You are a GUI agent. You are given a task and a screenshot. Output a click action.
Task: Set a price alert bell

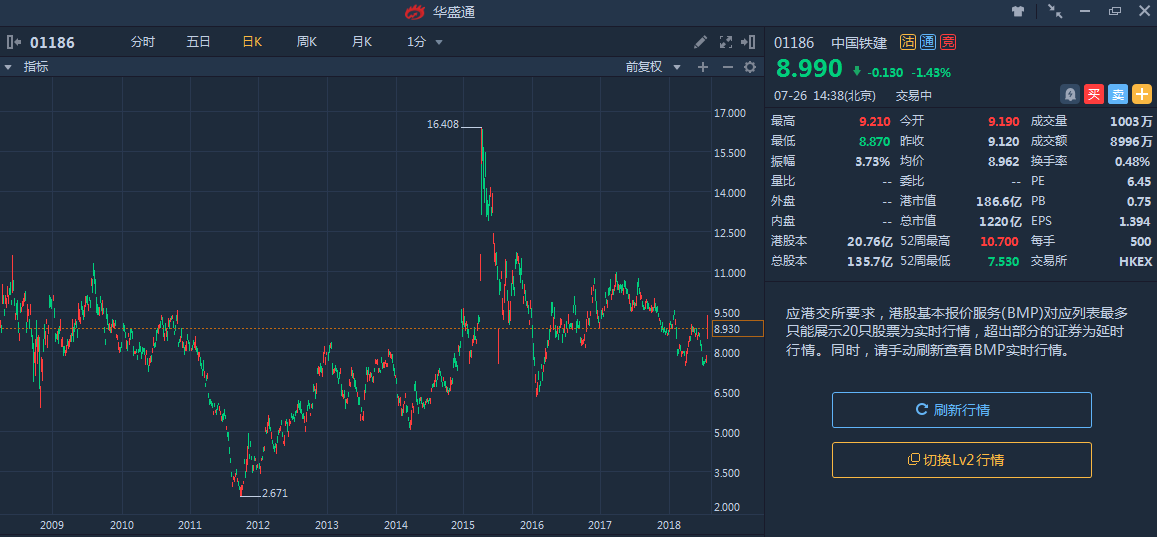click(x=1070, y=94)
